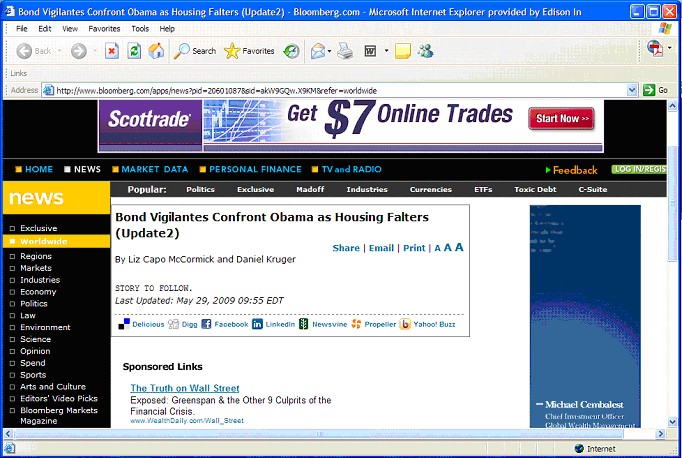682x458 pixels.
Task: Select Economy in the news sidebar
Action: pyautogui.click(x=38, y=292)
